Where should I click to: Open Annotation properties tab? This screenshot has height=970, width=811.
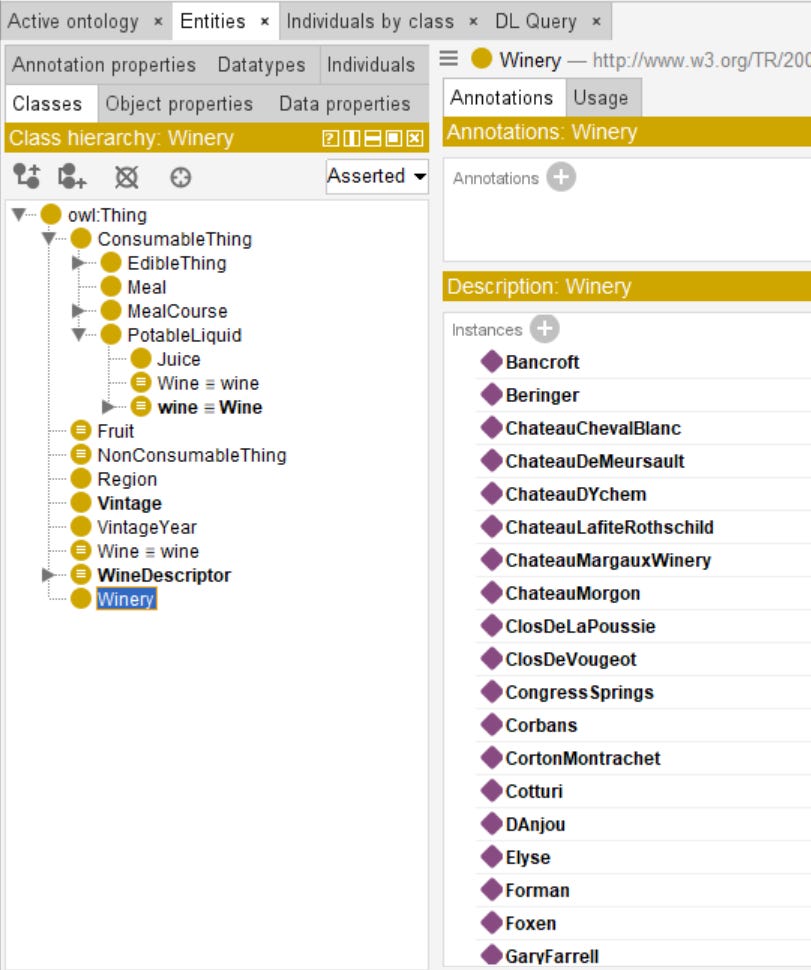coord(104,64)
